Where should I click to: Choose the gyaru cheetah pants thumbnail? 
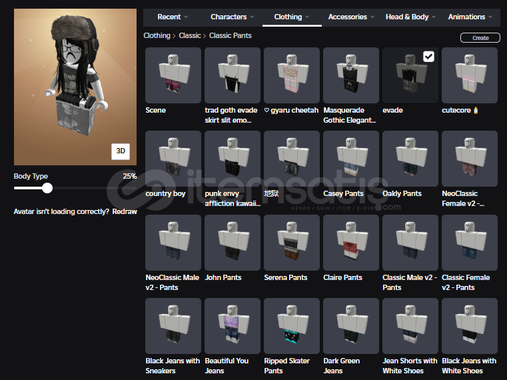coord(292,75)
